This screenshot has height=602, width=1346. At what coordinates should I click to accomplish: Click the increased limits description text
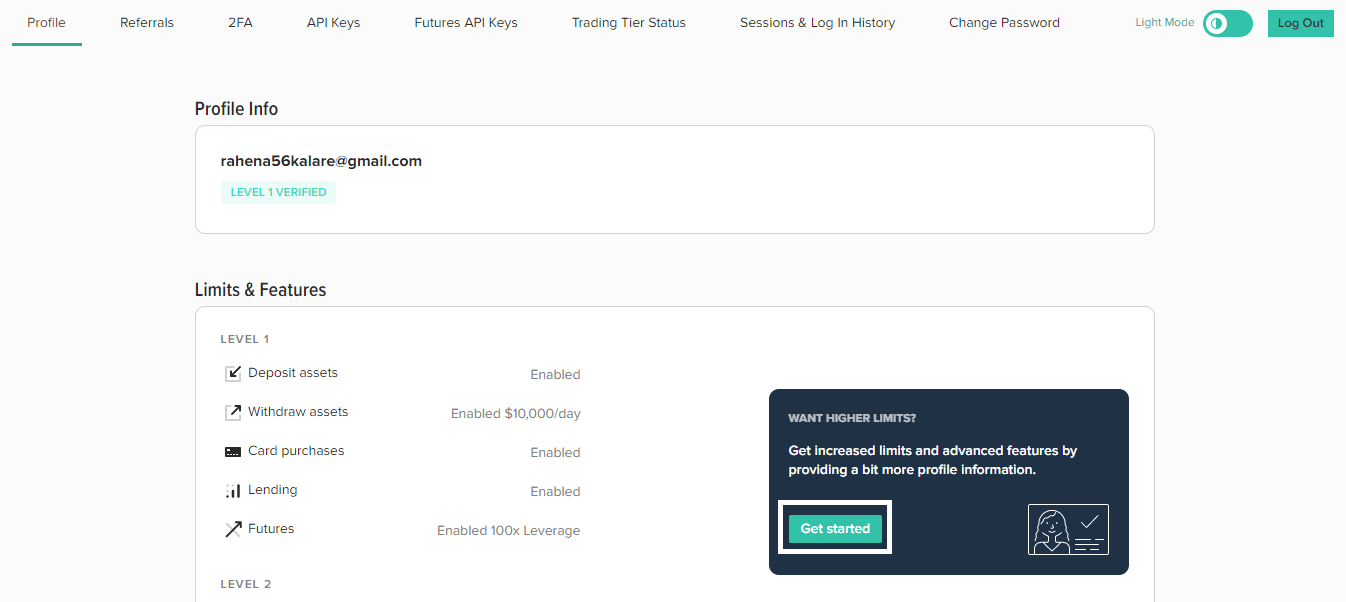(x=933, y=460)
